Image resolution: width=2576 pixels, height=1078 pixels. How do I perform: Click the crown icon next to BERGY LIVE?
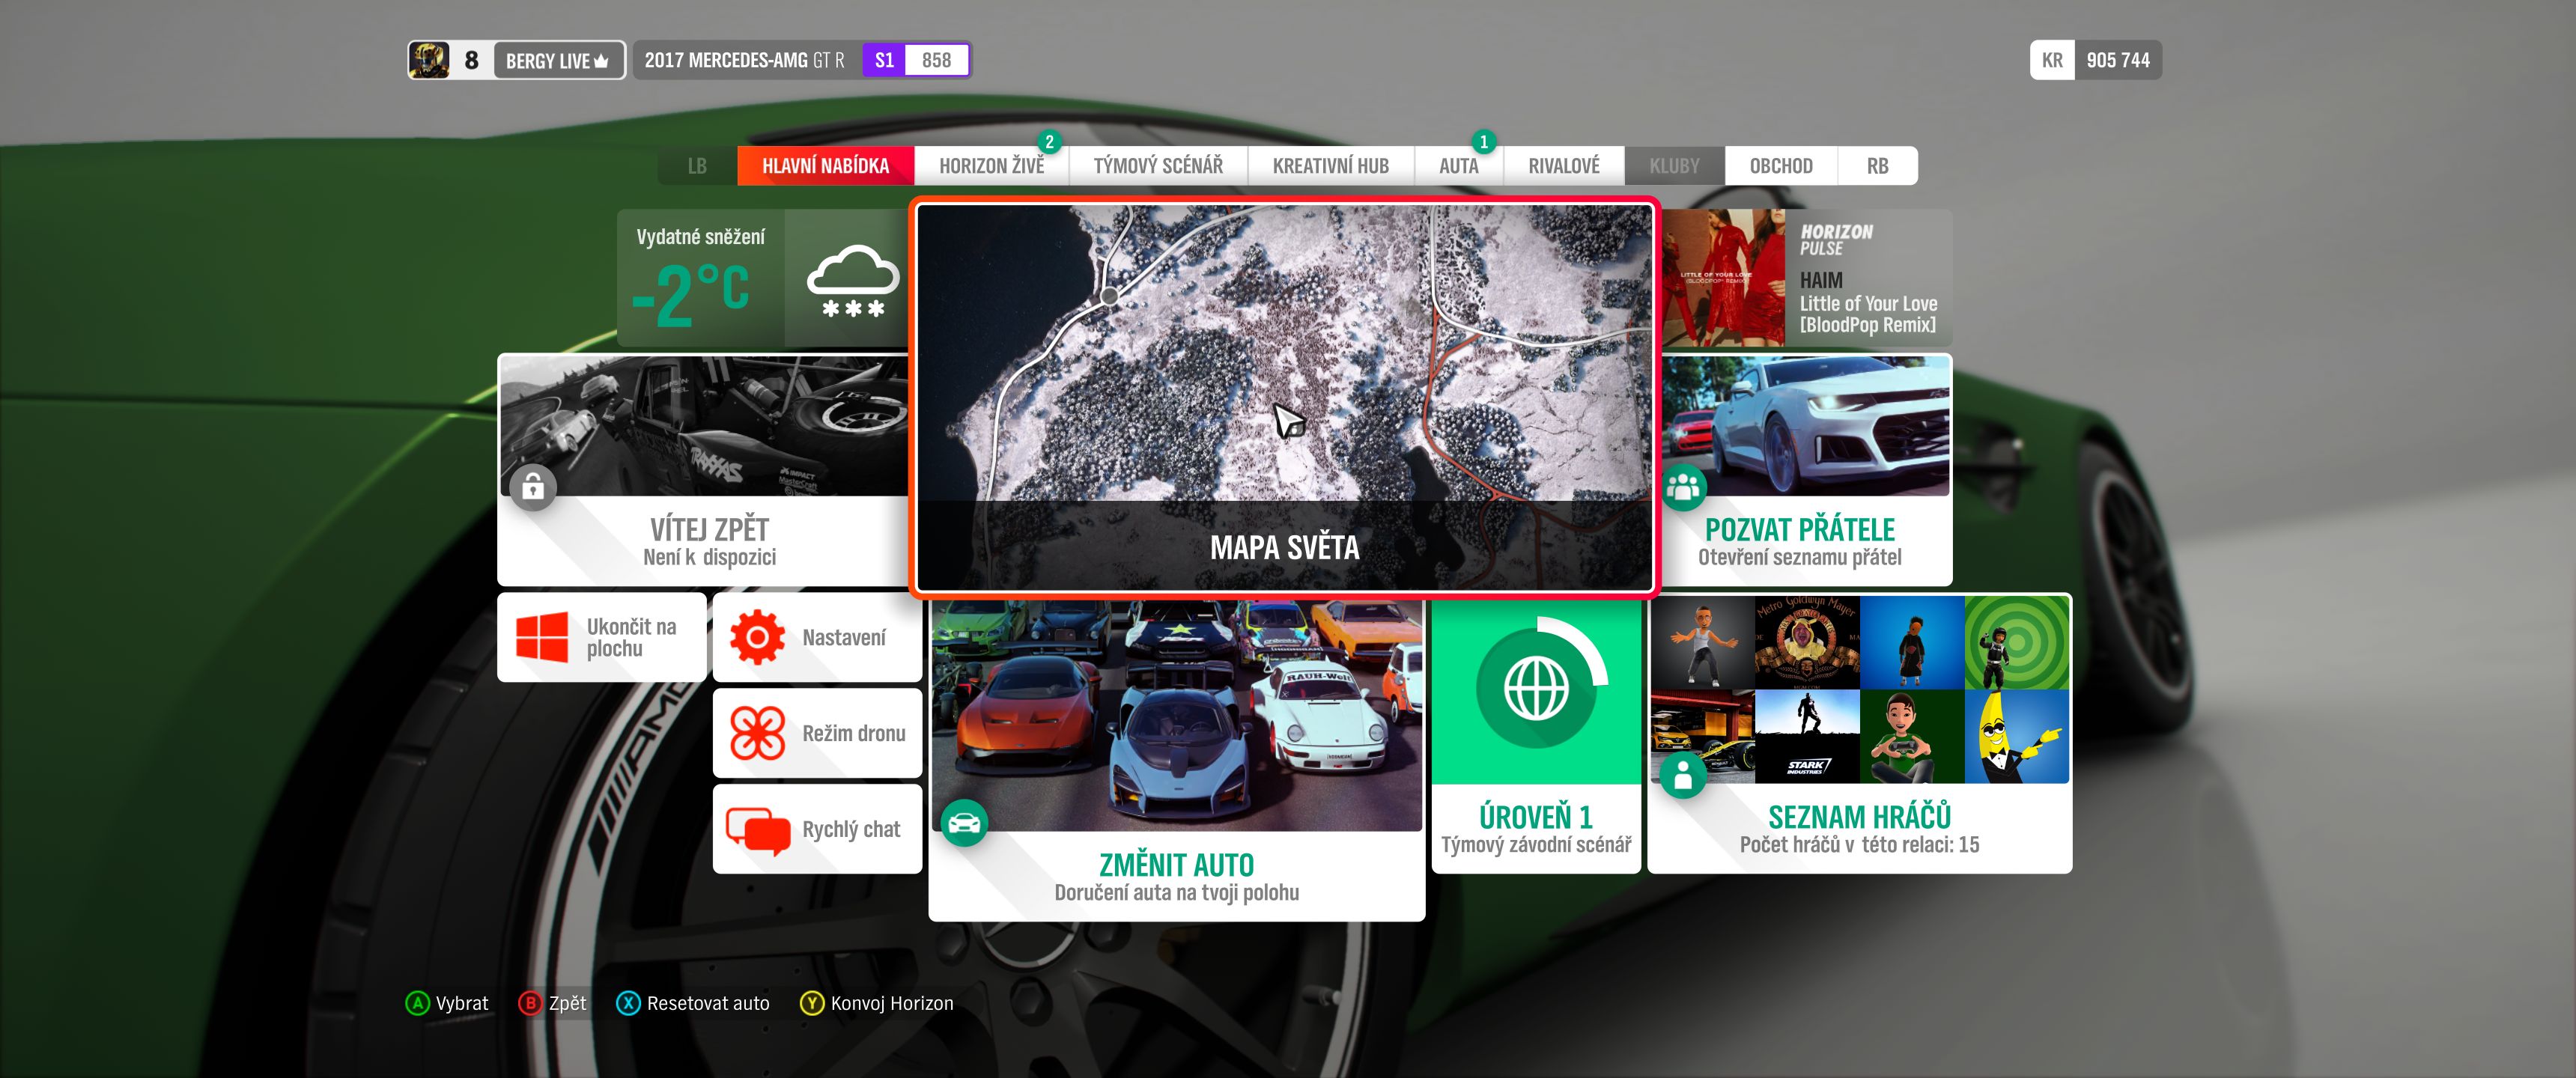601,61
